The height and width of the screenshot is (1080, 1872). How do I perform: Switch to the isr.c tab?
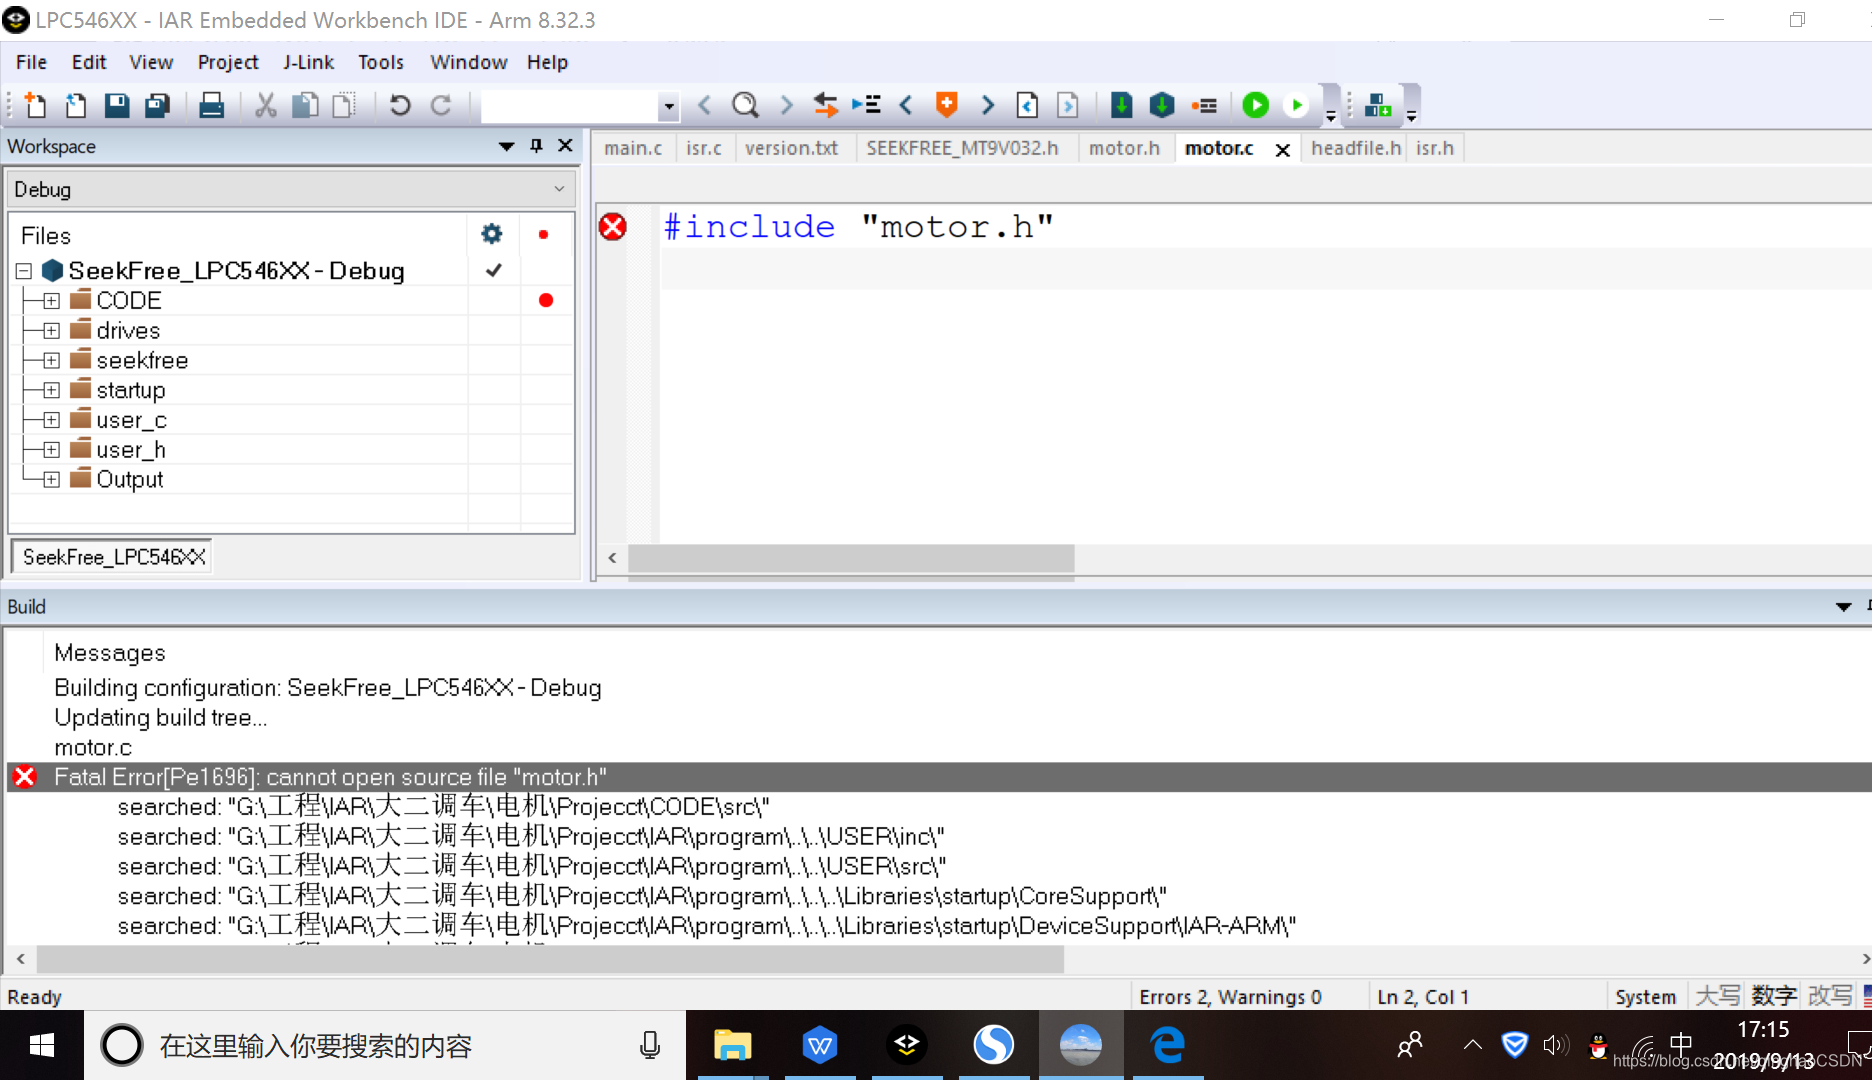704,148
